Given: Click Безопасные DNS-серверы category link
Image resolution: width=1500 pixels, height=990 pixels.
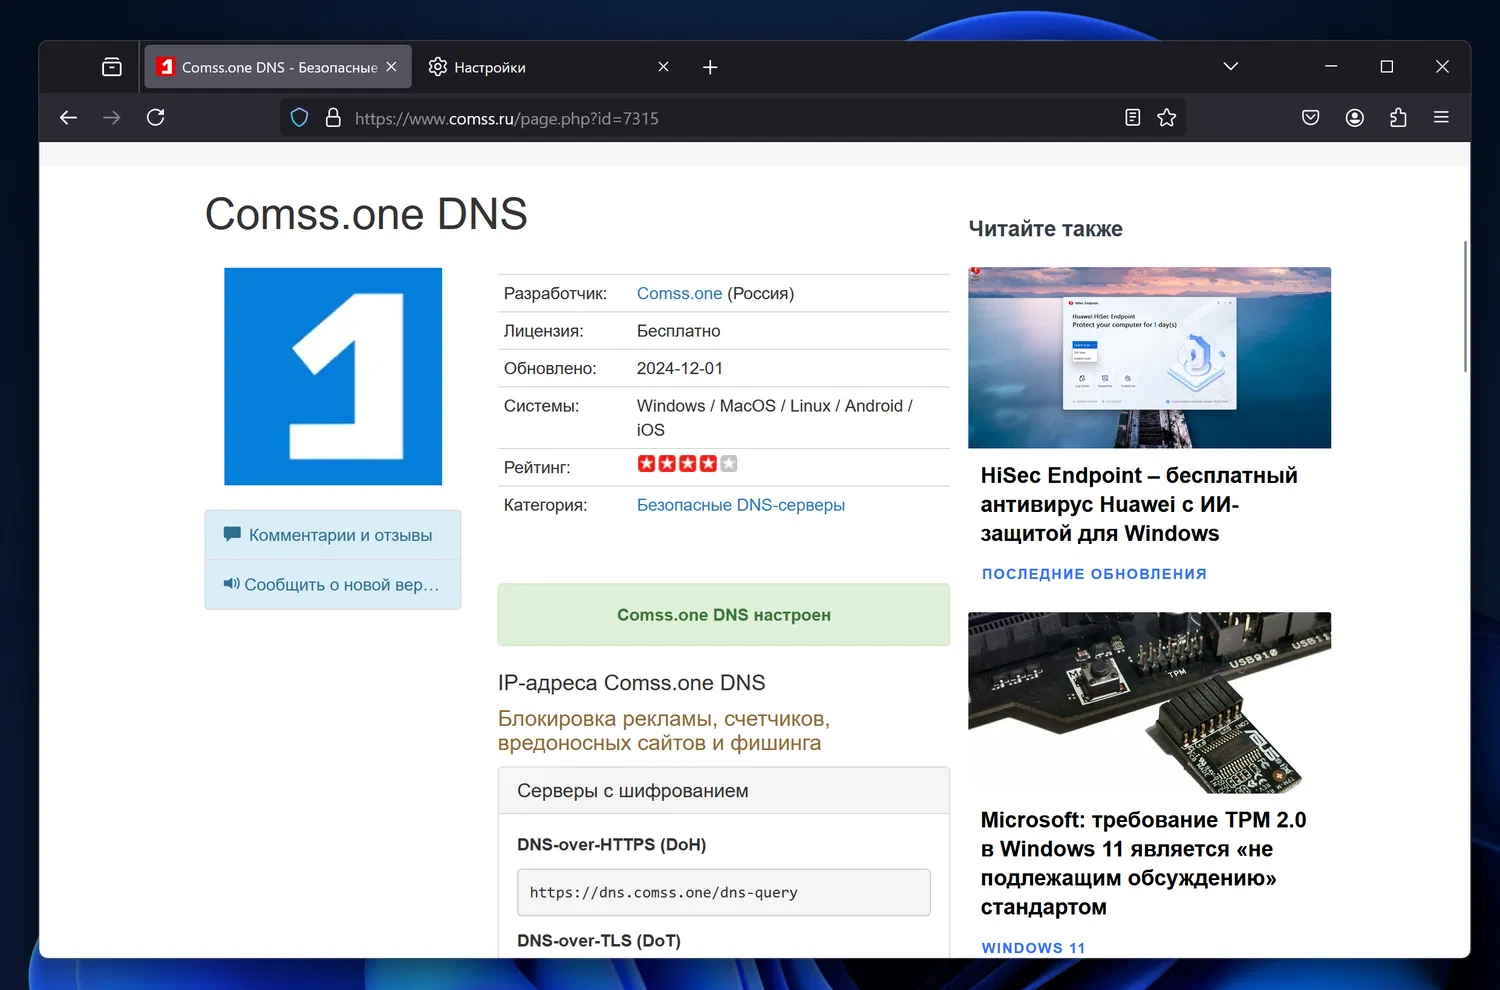Looking at the screenshot, I should (740, 505).
